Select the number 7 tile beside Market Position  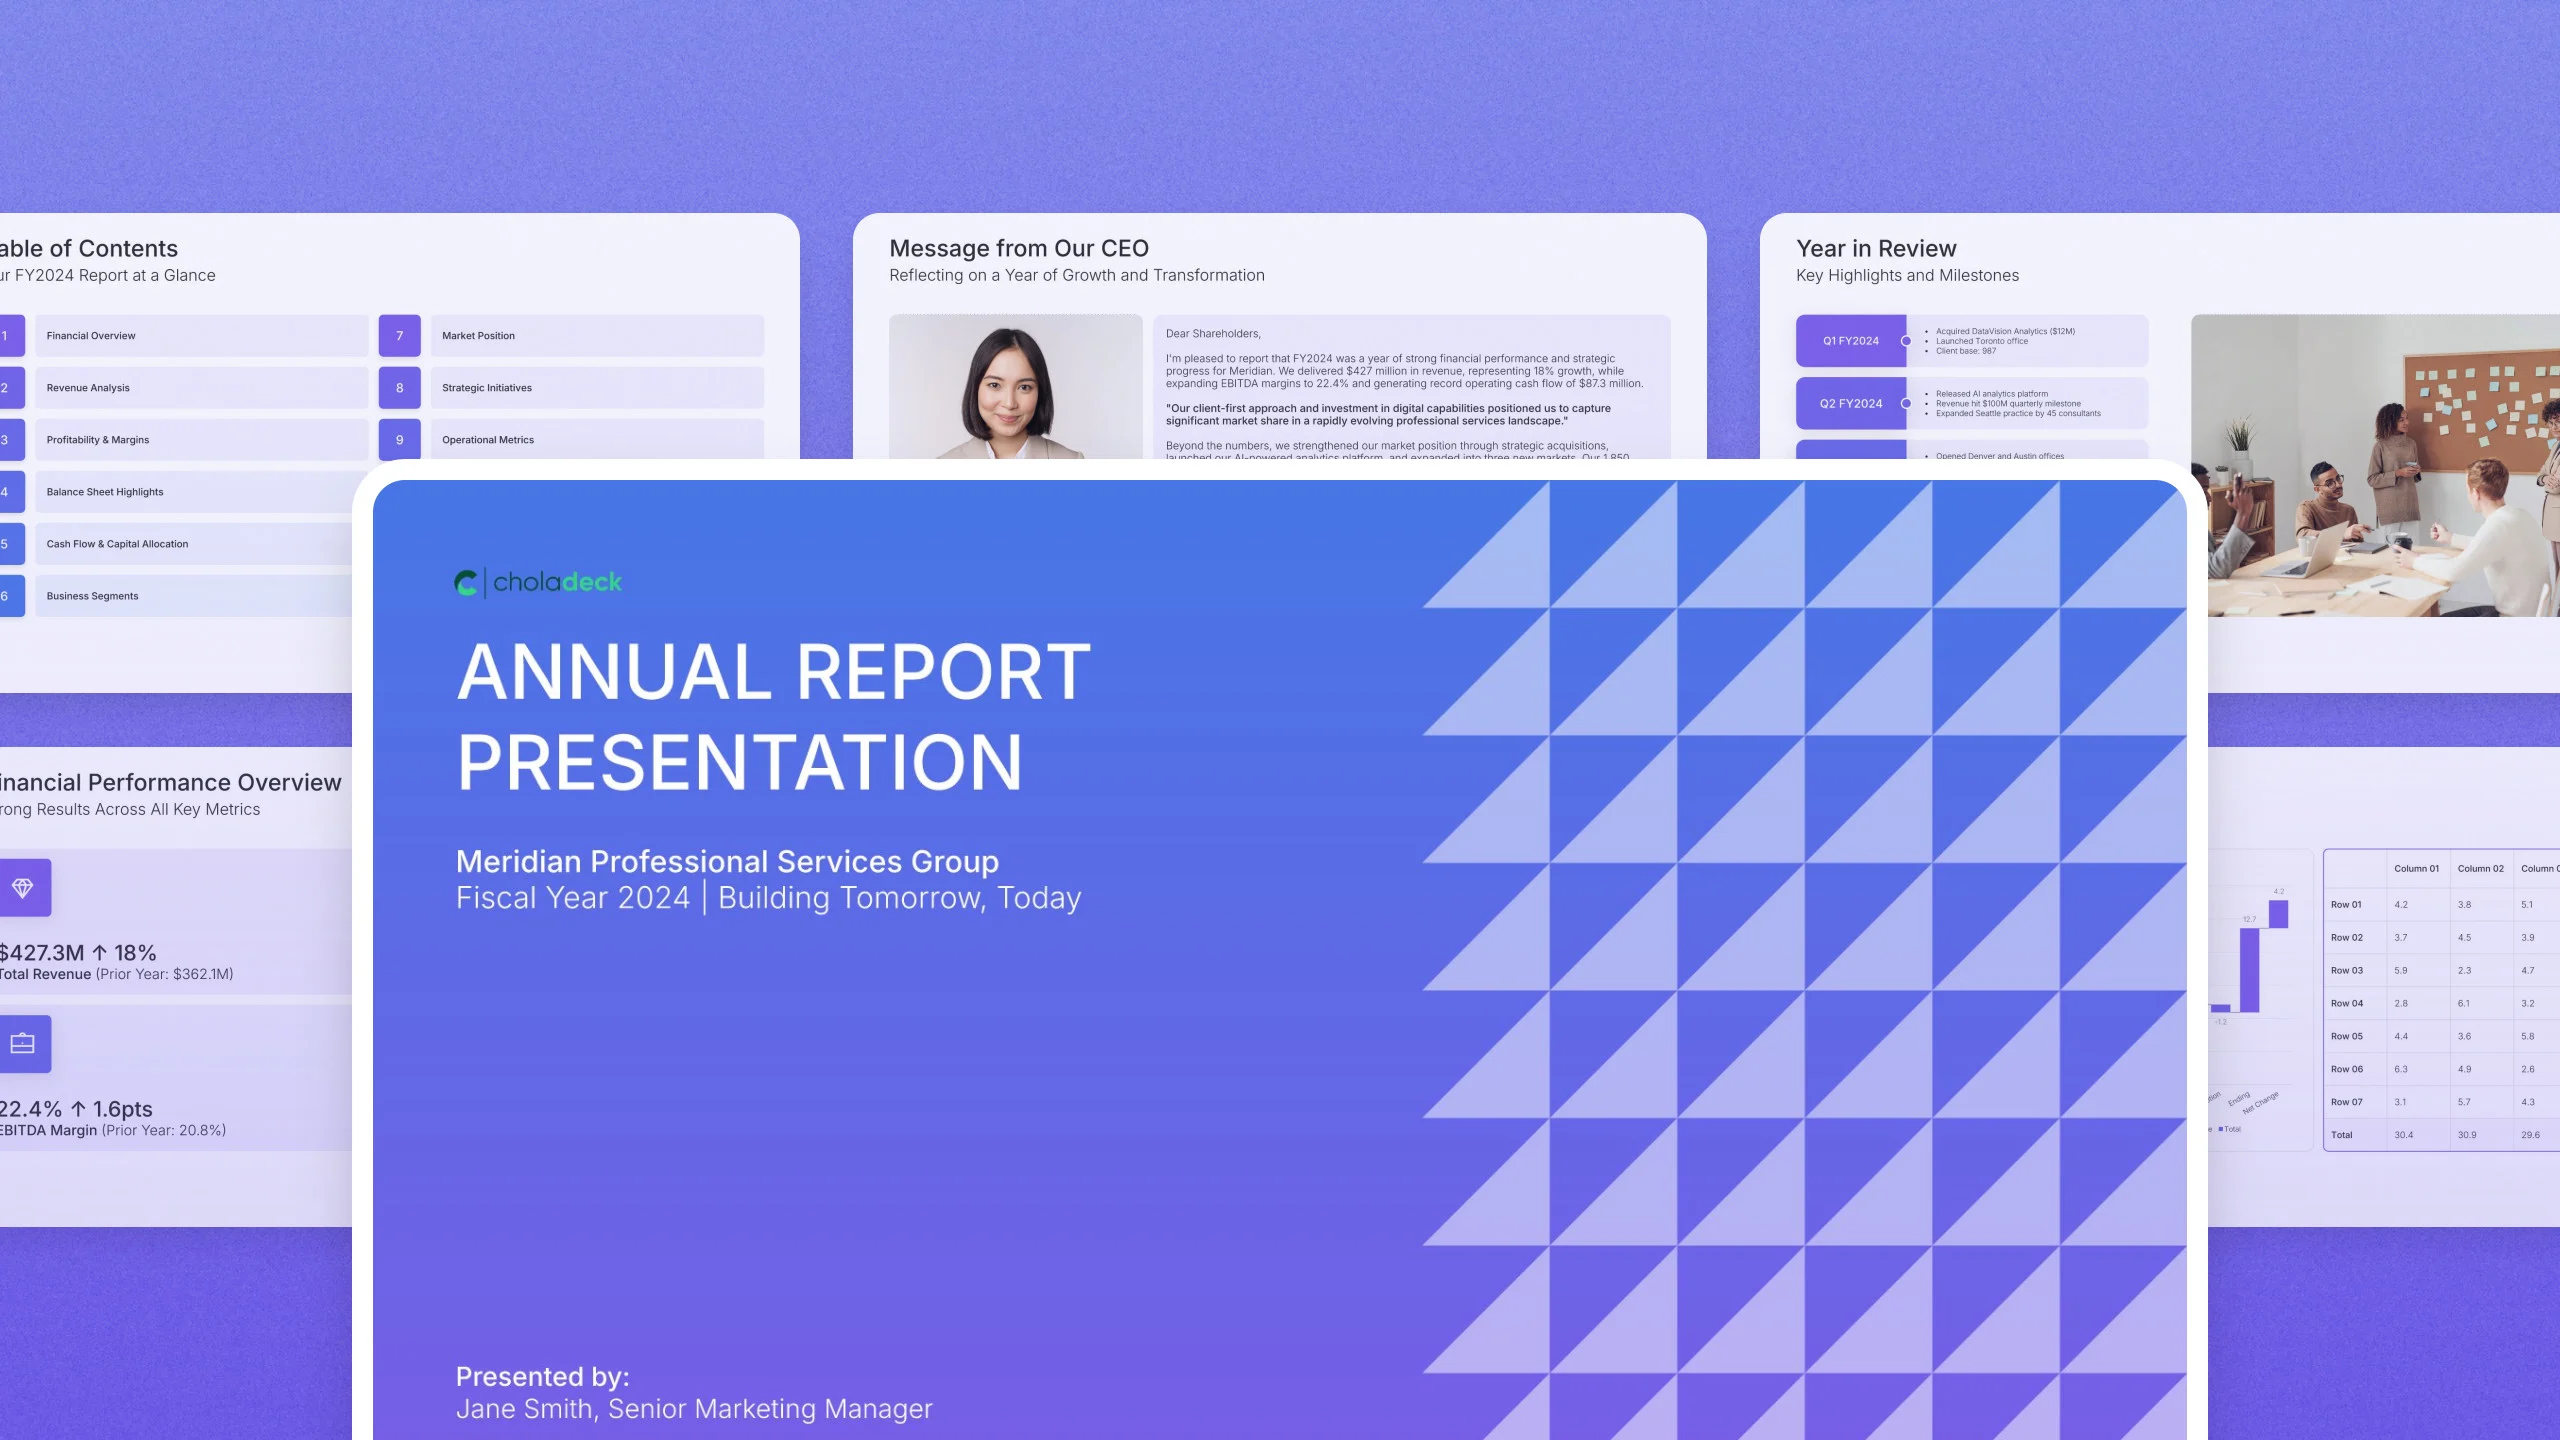coord(400,336)
